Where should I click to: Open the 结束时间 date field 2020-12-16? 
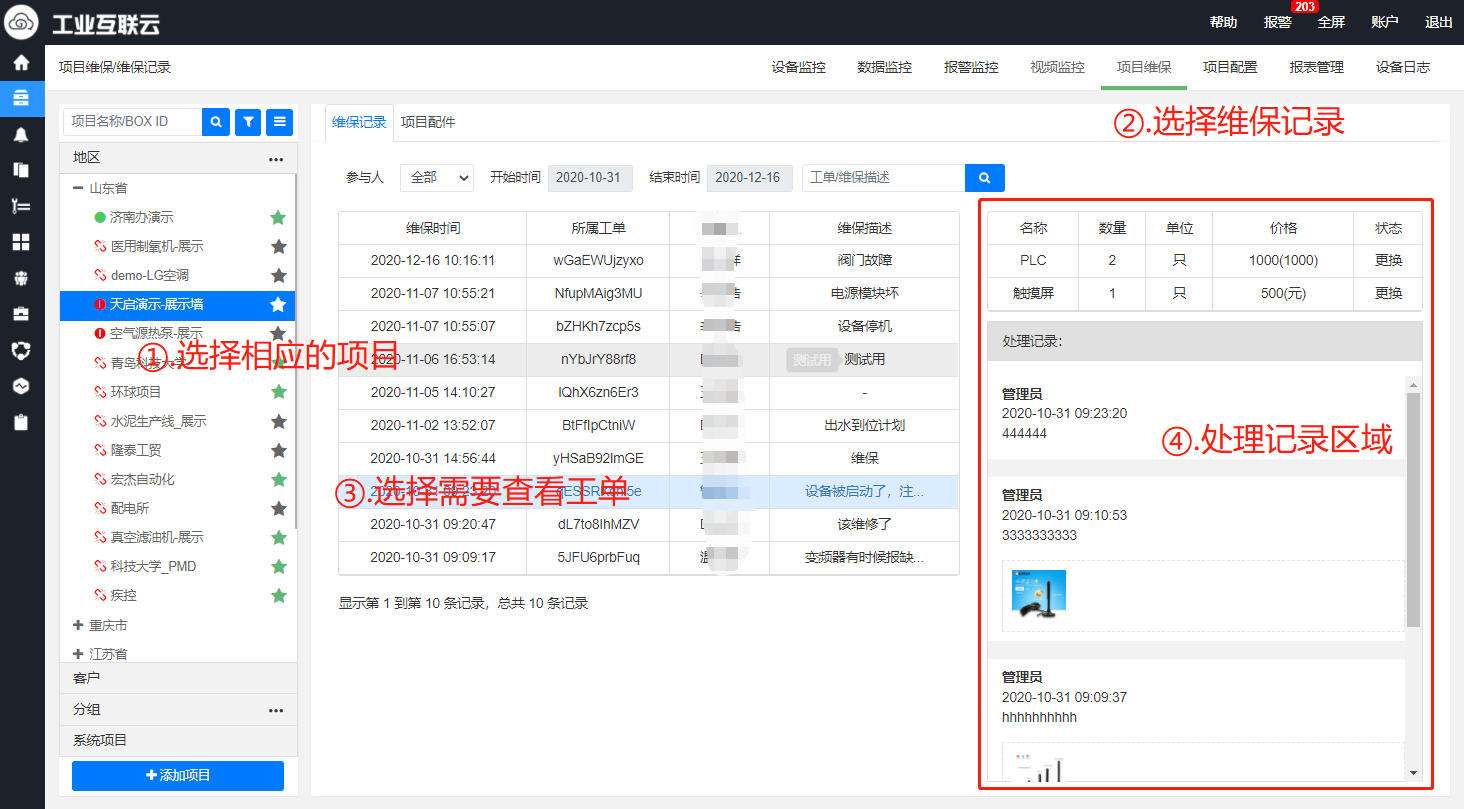coord(749,177)
